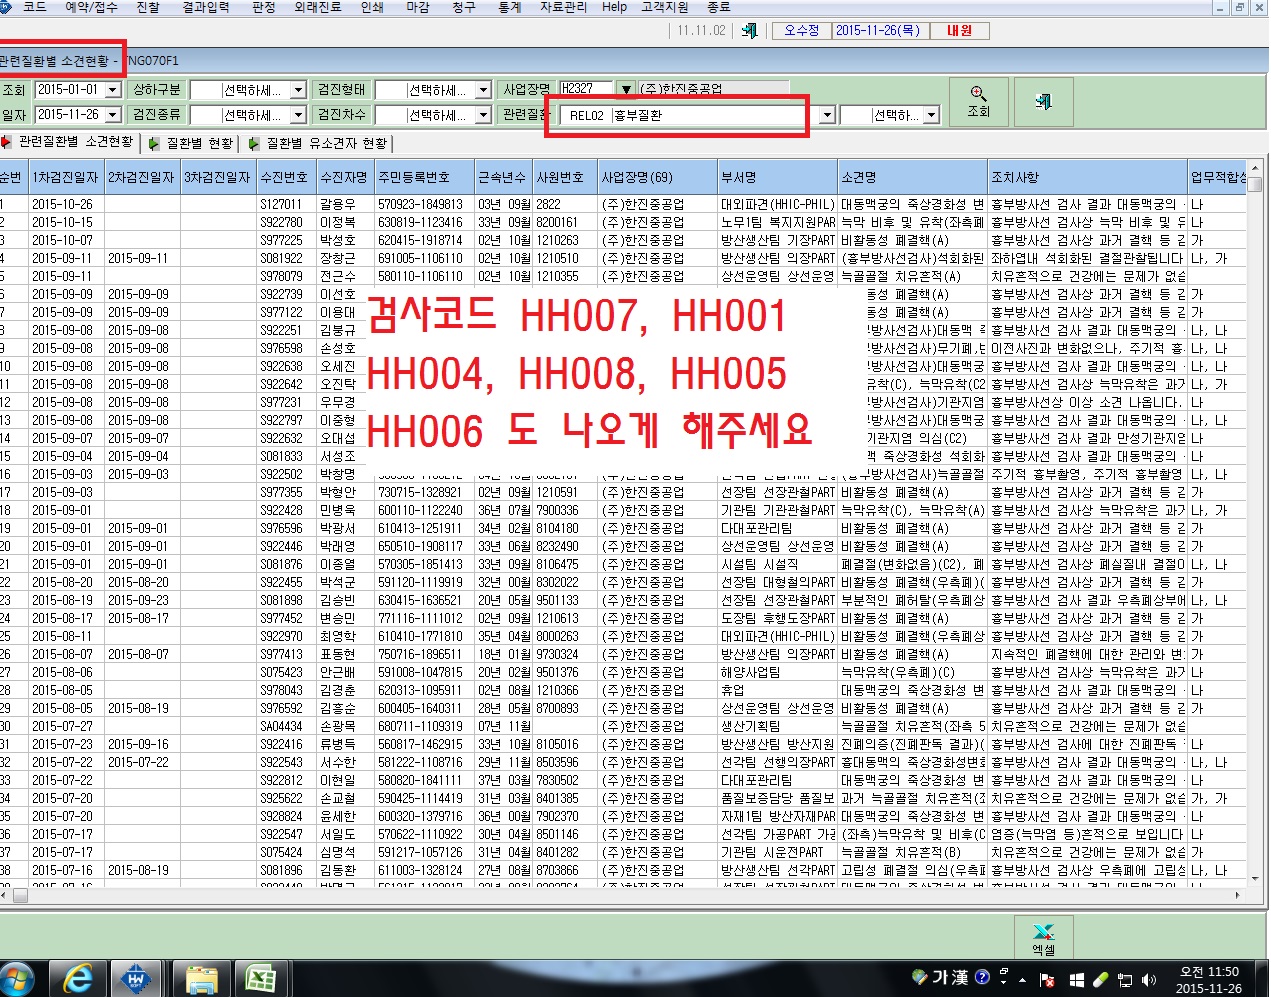The width and height of the screenshot is (1271, 997).
Task: Click the HW application icon in taskbar
Action: pos(138,978)
